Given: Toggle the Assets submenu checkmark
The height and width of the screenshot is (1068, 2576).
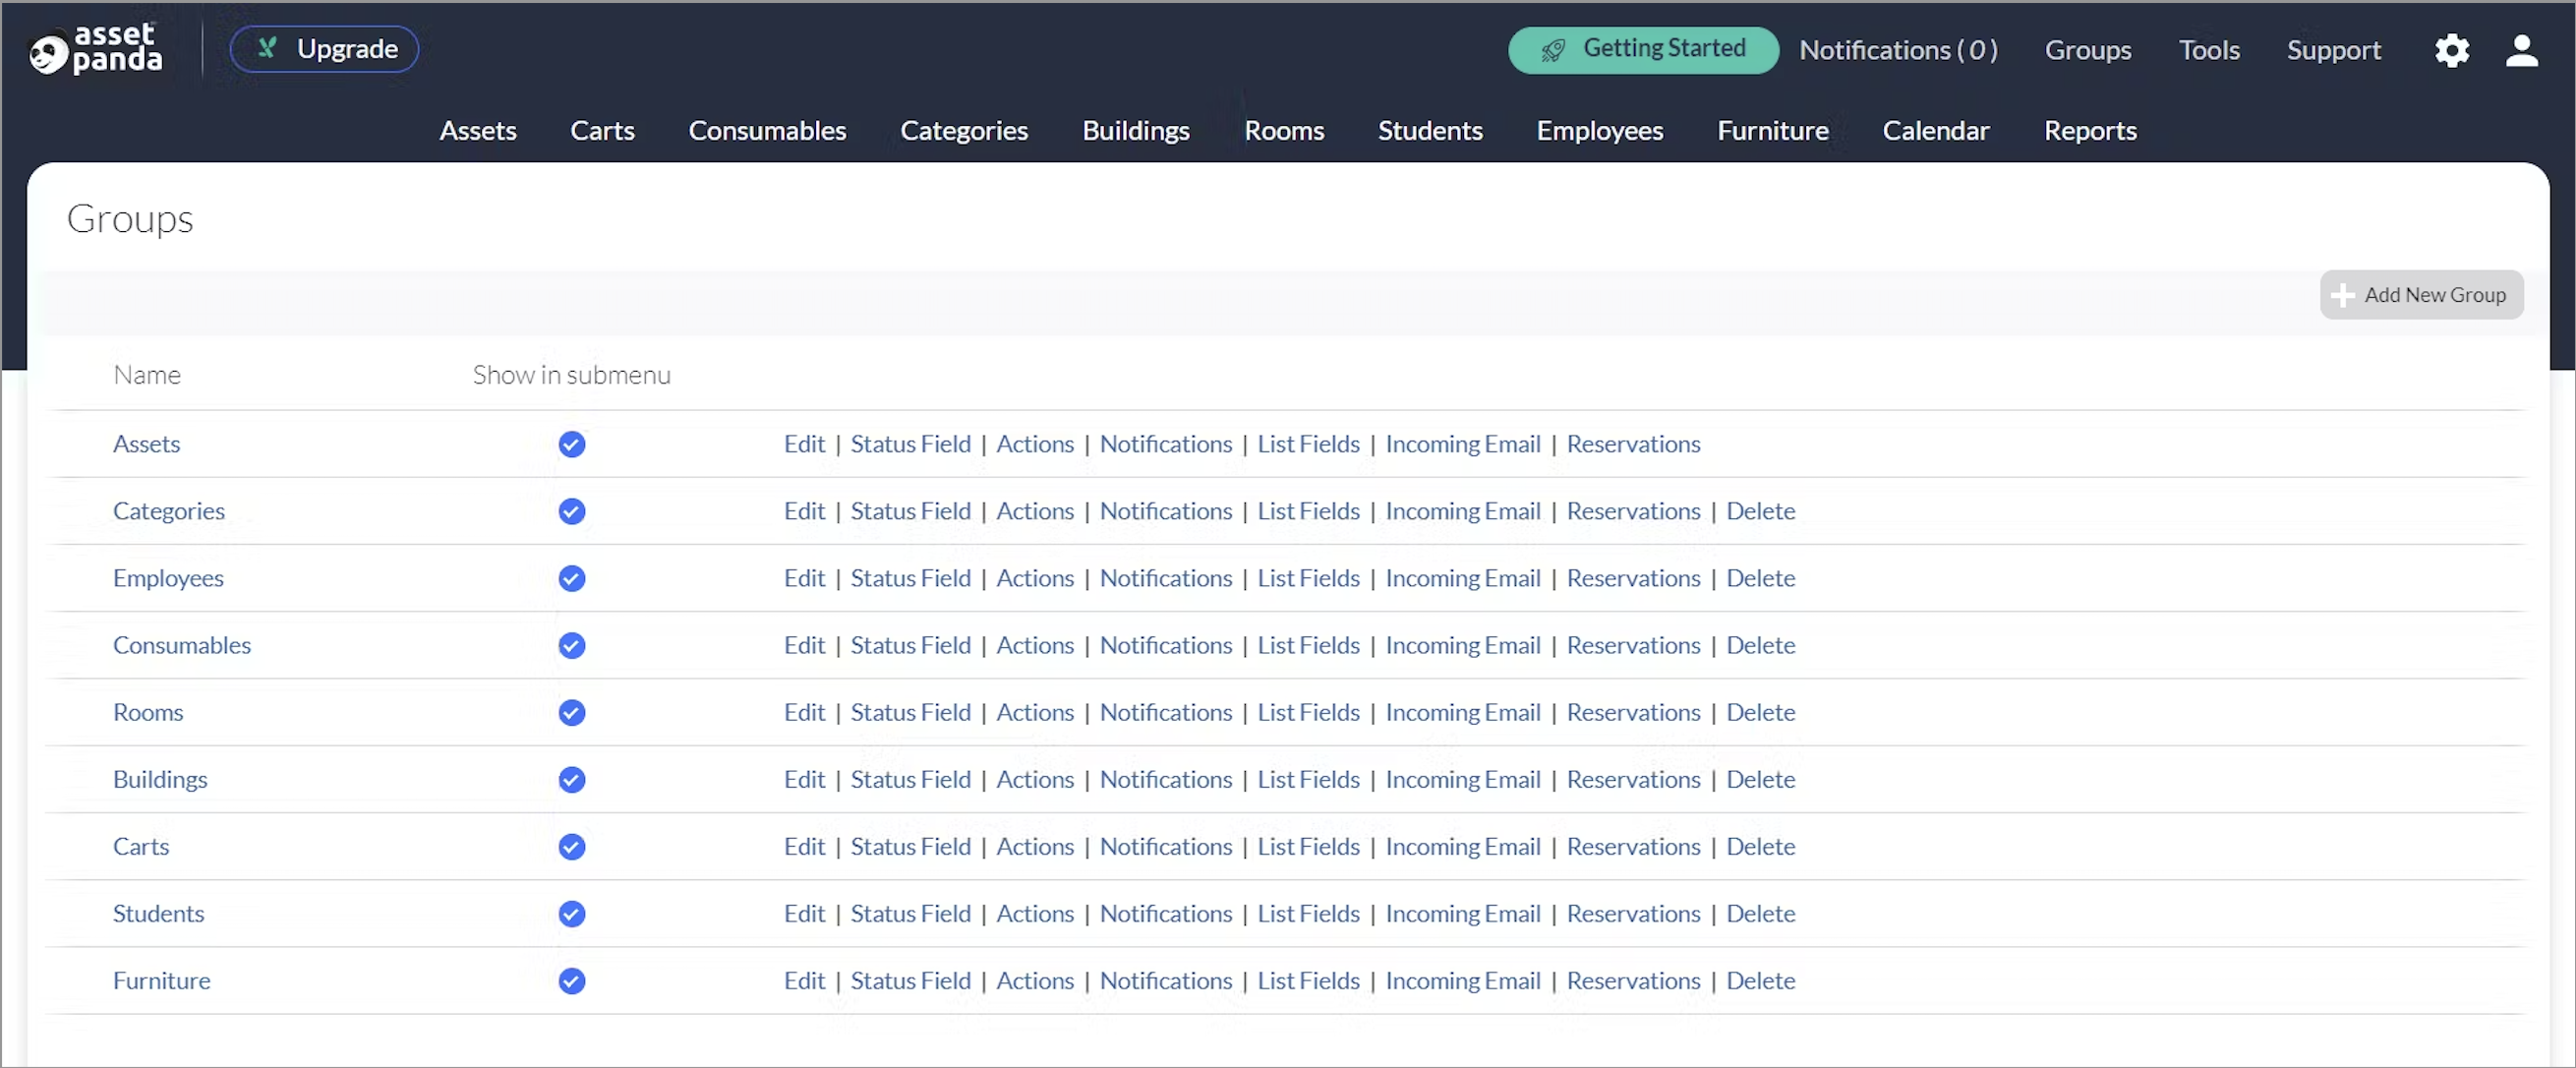Looking at the screenshot, I should (x=571, y=444).
